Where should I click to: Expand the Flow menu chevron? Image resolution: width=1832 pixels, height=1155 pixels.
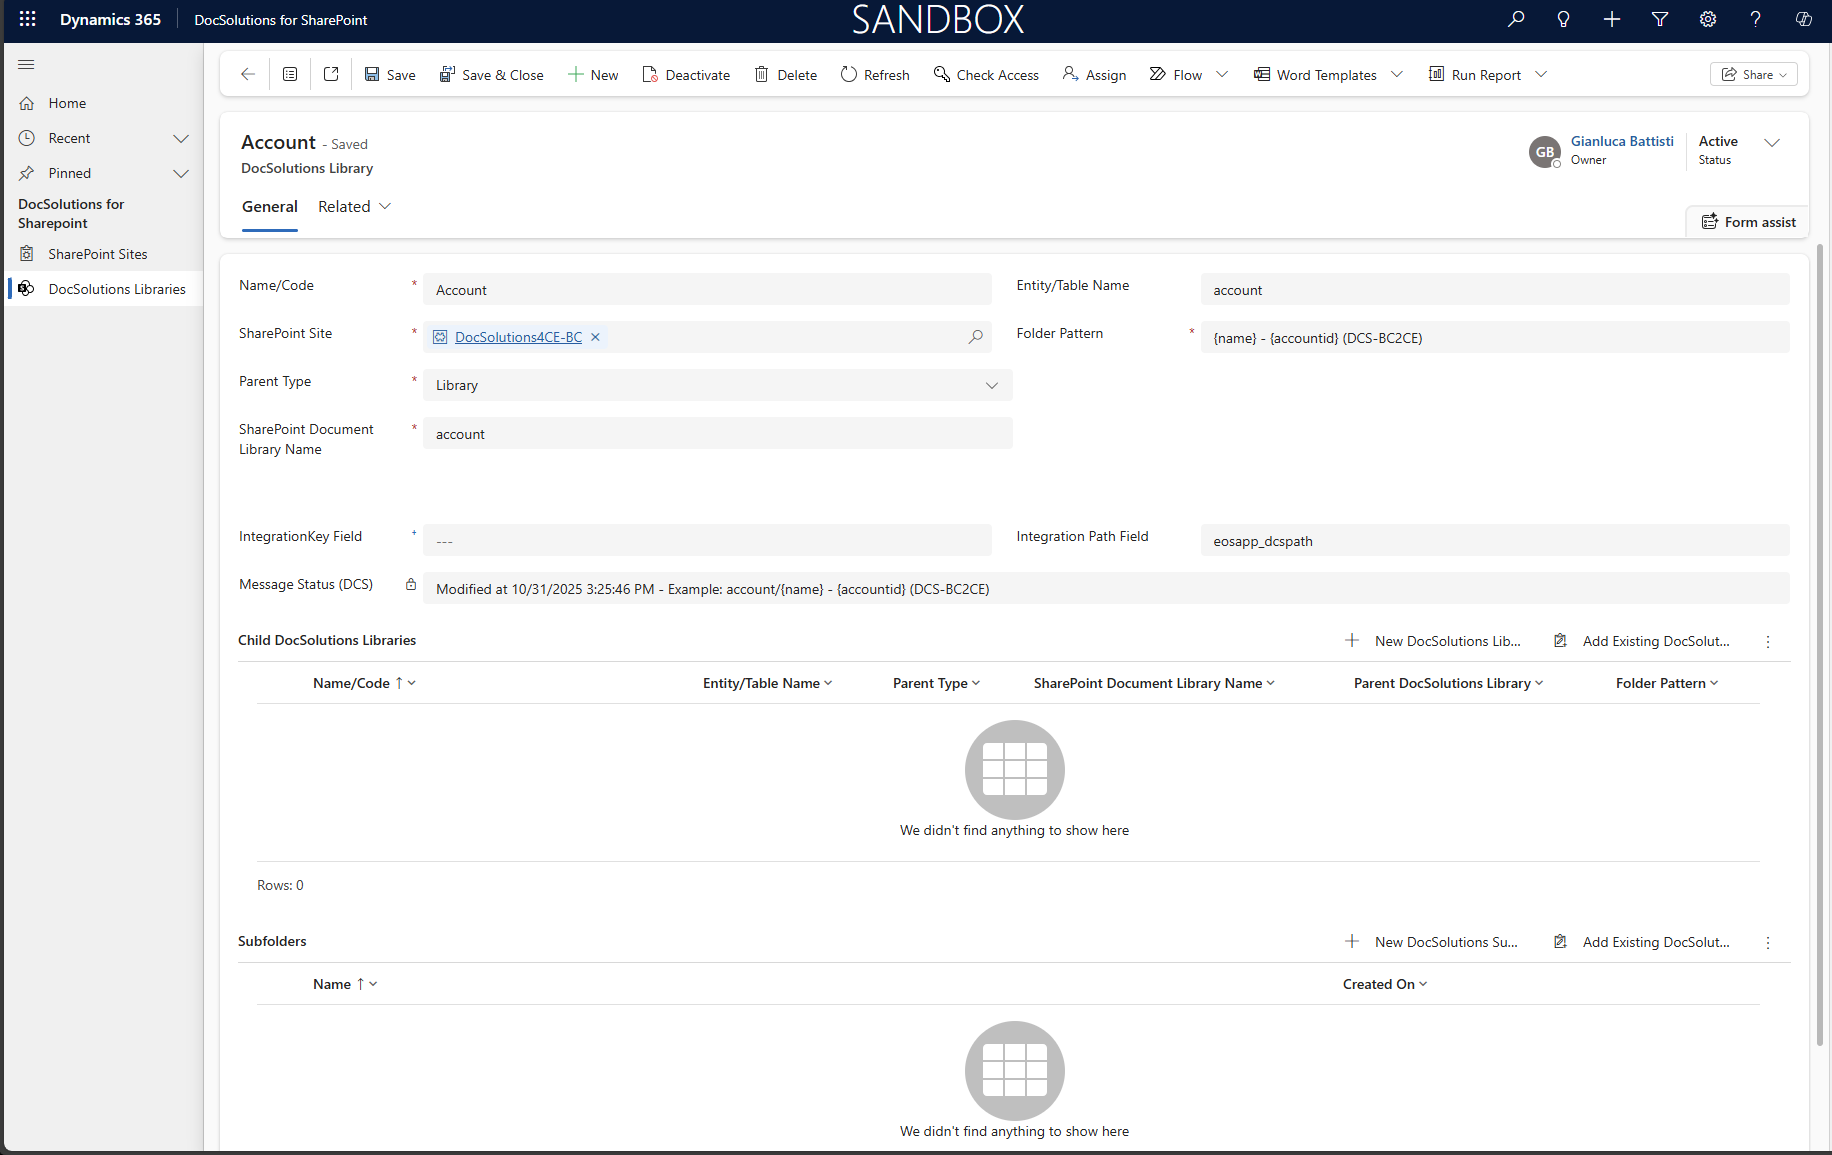(1222, 74)
